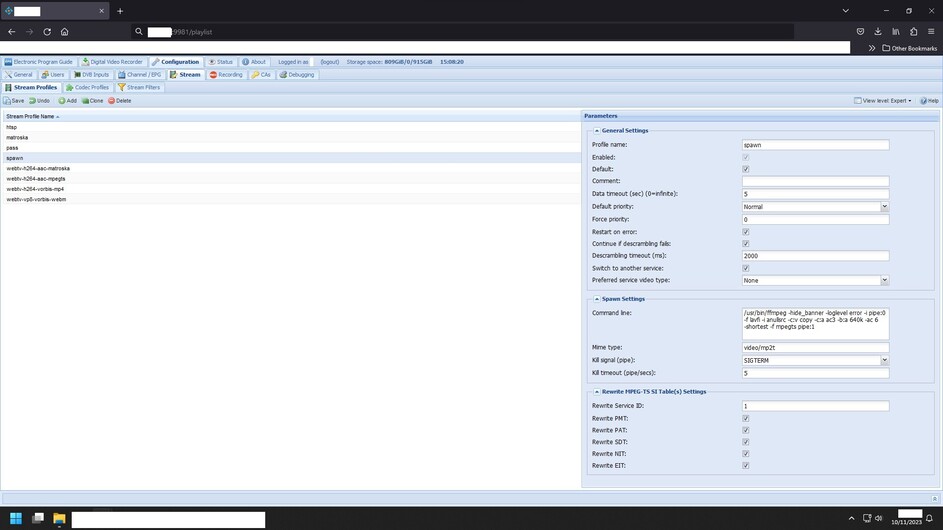The width and height of the screenshot is (943, 530).
Task: Click the Command line text area
Action: tap(815, 324)
